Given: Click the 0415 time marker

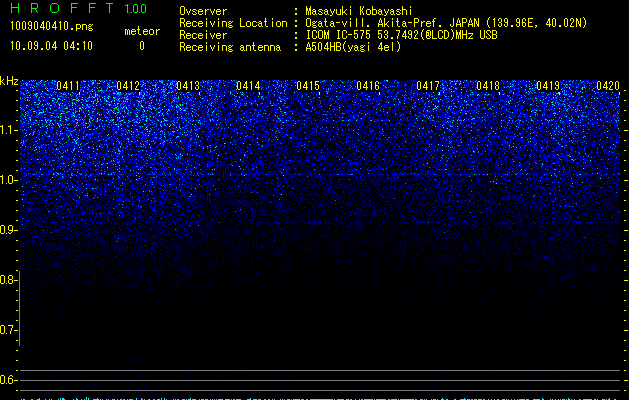Looking at the screenshot, I should pos(308,86).
